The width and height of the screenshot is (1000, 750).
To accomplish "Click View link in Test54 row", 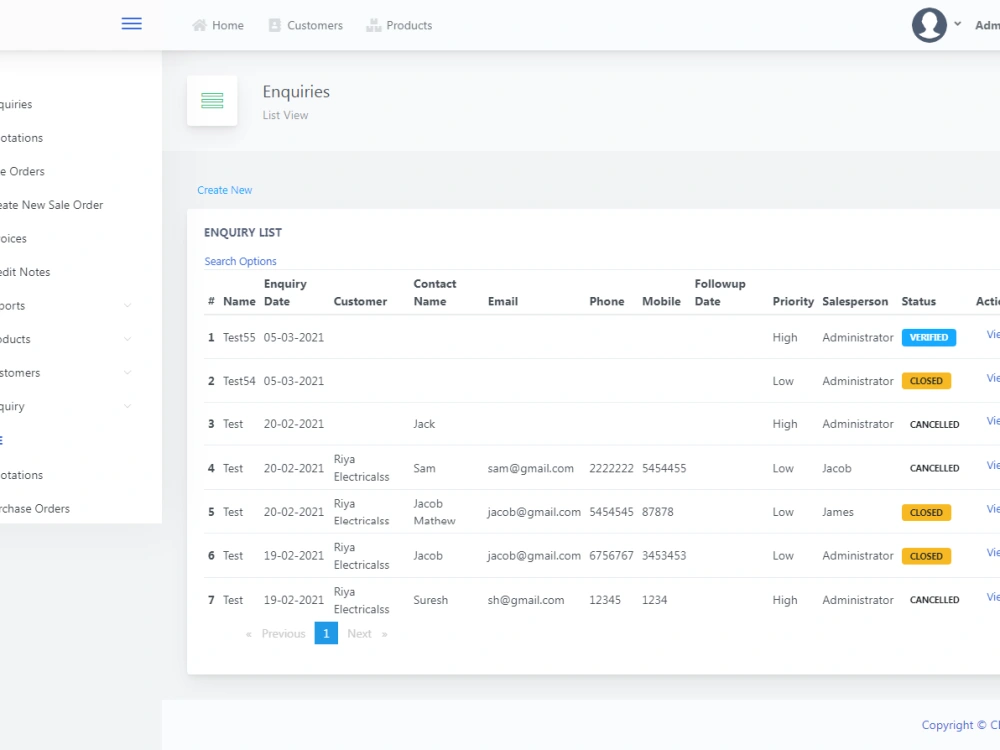I will click(x=993, y=378).
